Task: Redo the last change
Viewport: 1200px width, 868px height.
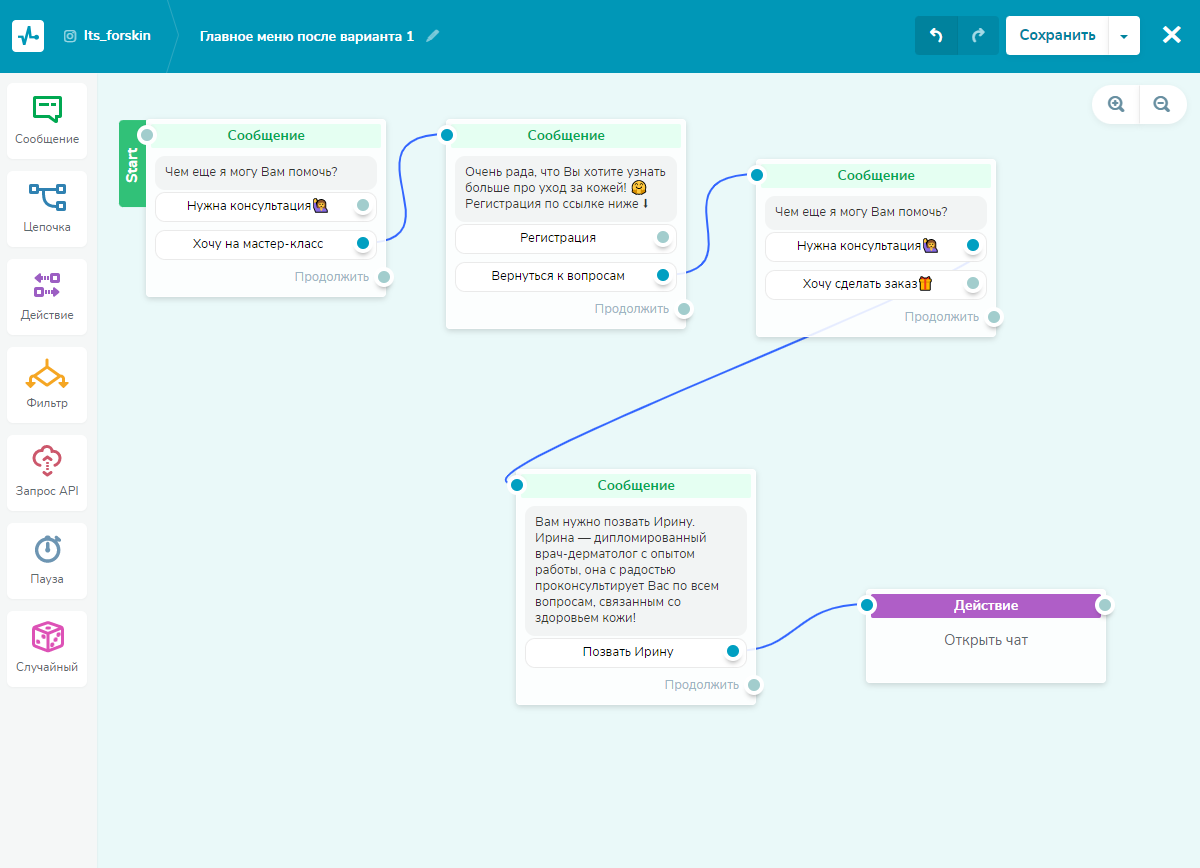Action: (978, 36)
